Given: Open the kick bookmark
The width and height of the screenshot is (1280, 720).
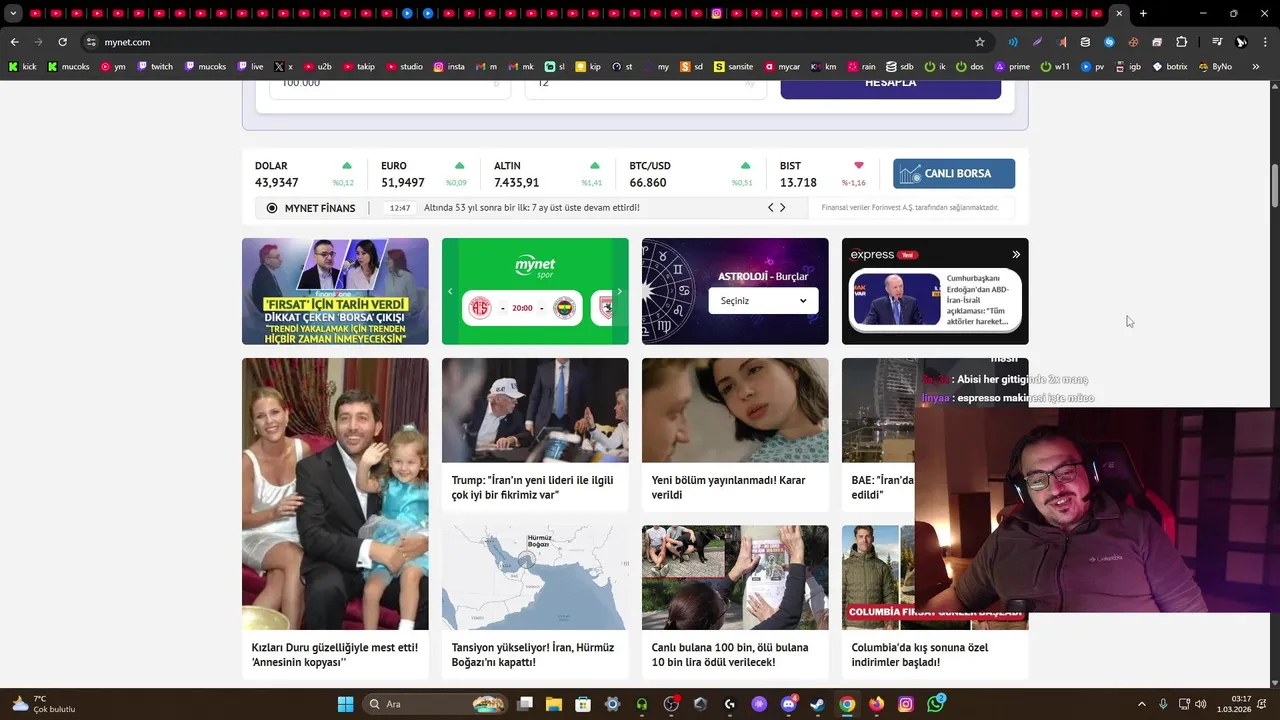Looking at the screenshot, I should pyautogui.click(x=22, y=67).
